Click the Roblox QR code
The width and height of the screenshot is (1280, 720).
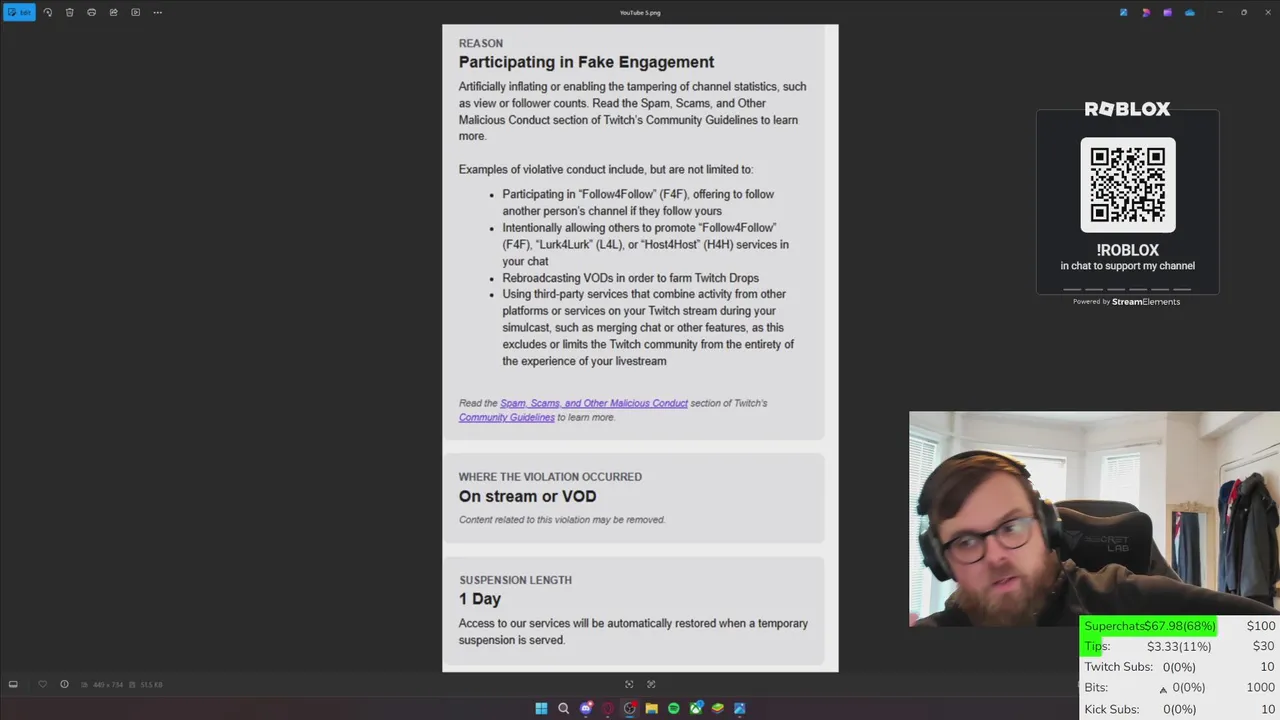pyautogui.click(x=1128, y=185)
